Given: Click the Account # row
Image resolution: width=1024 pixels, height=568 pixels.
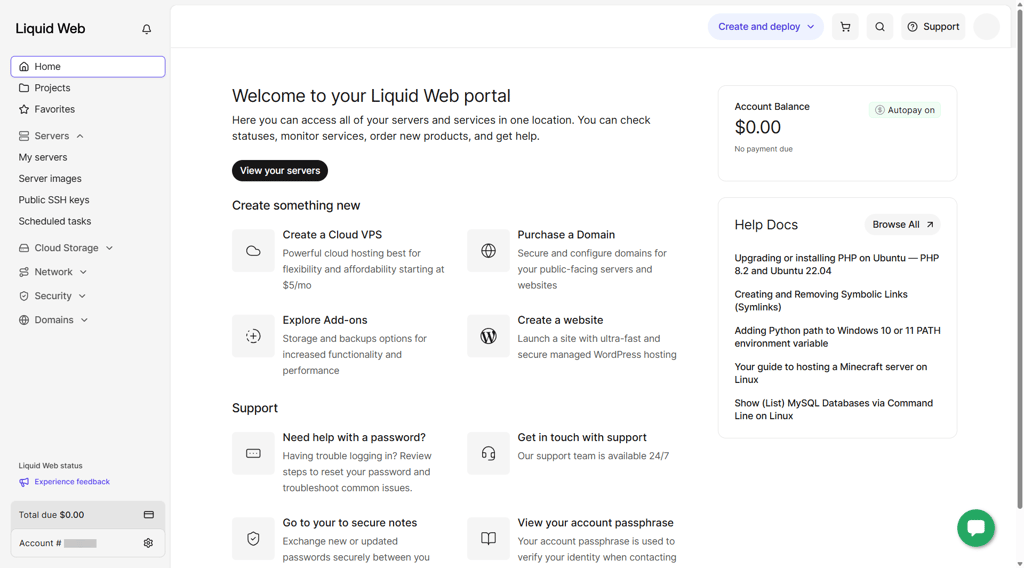Looking at the screenshot, I should pos(88,543).
